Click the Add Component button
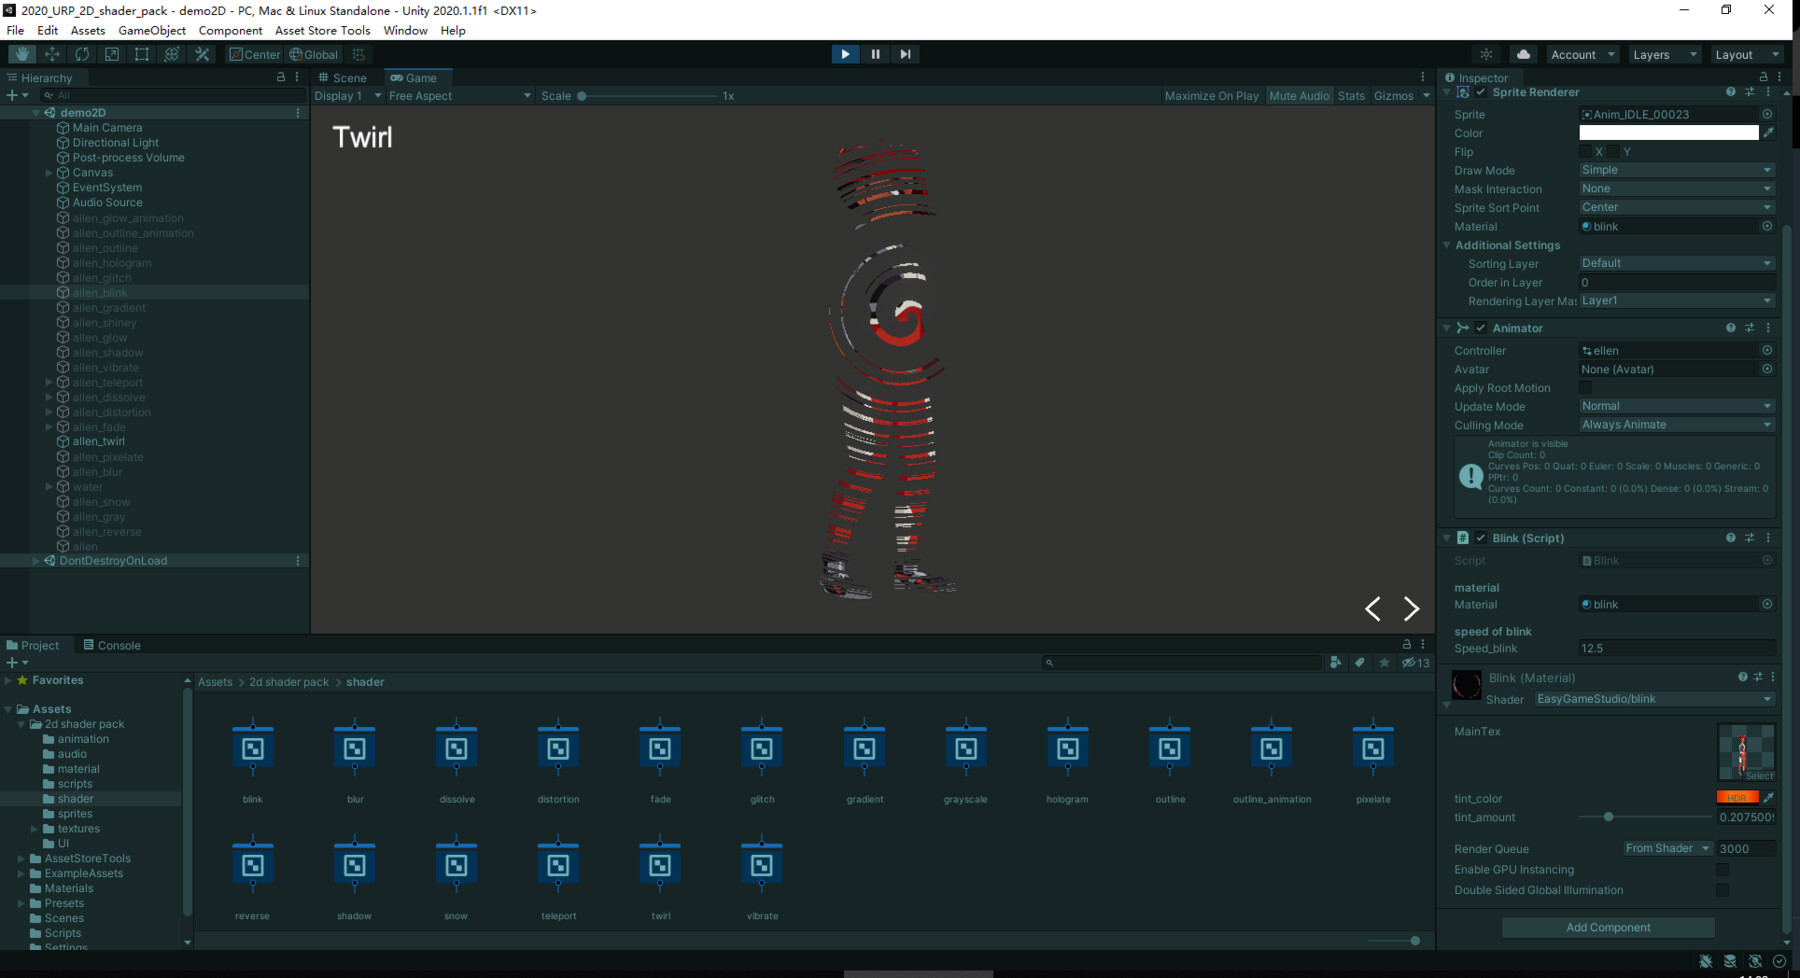 1607,927
